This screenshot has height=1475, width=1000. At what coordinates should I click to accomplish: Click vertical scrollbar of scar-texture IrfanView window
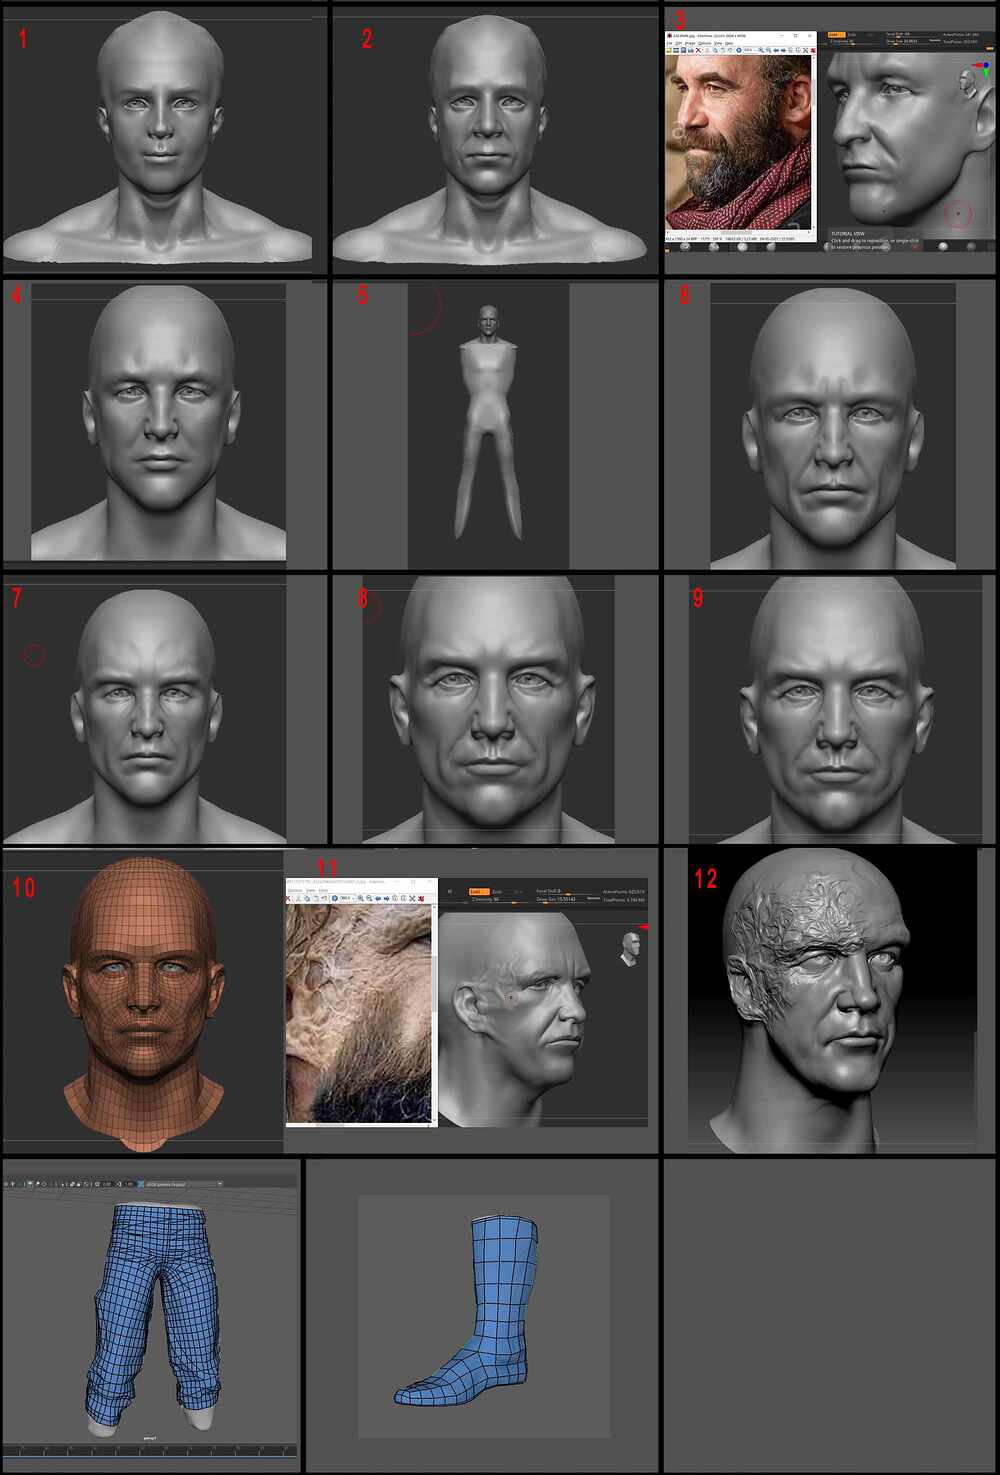(x=434, y=1012)
